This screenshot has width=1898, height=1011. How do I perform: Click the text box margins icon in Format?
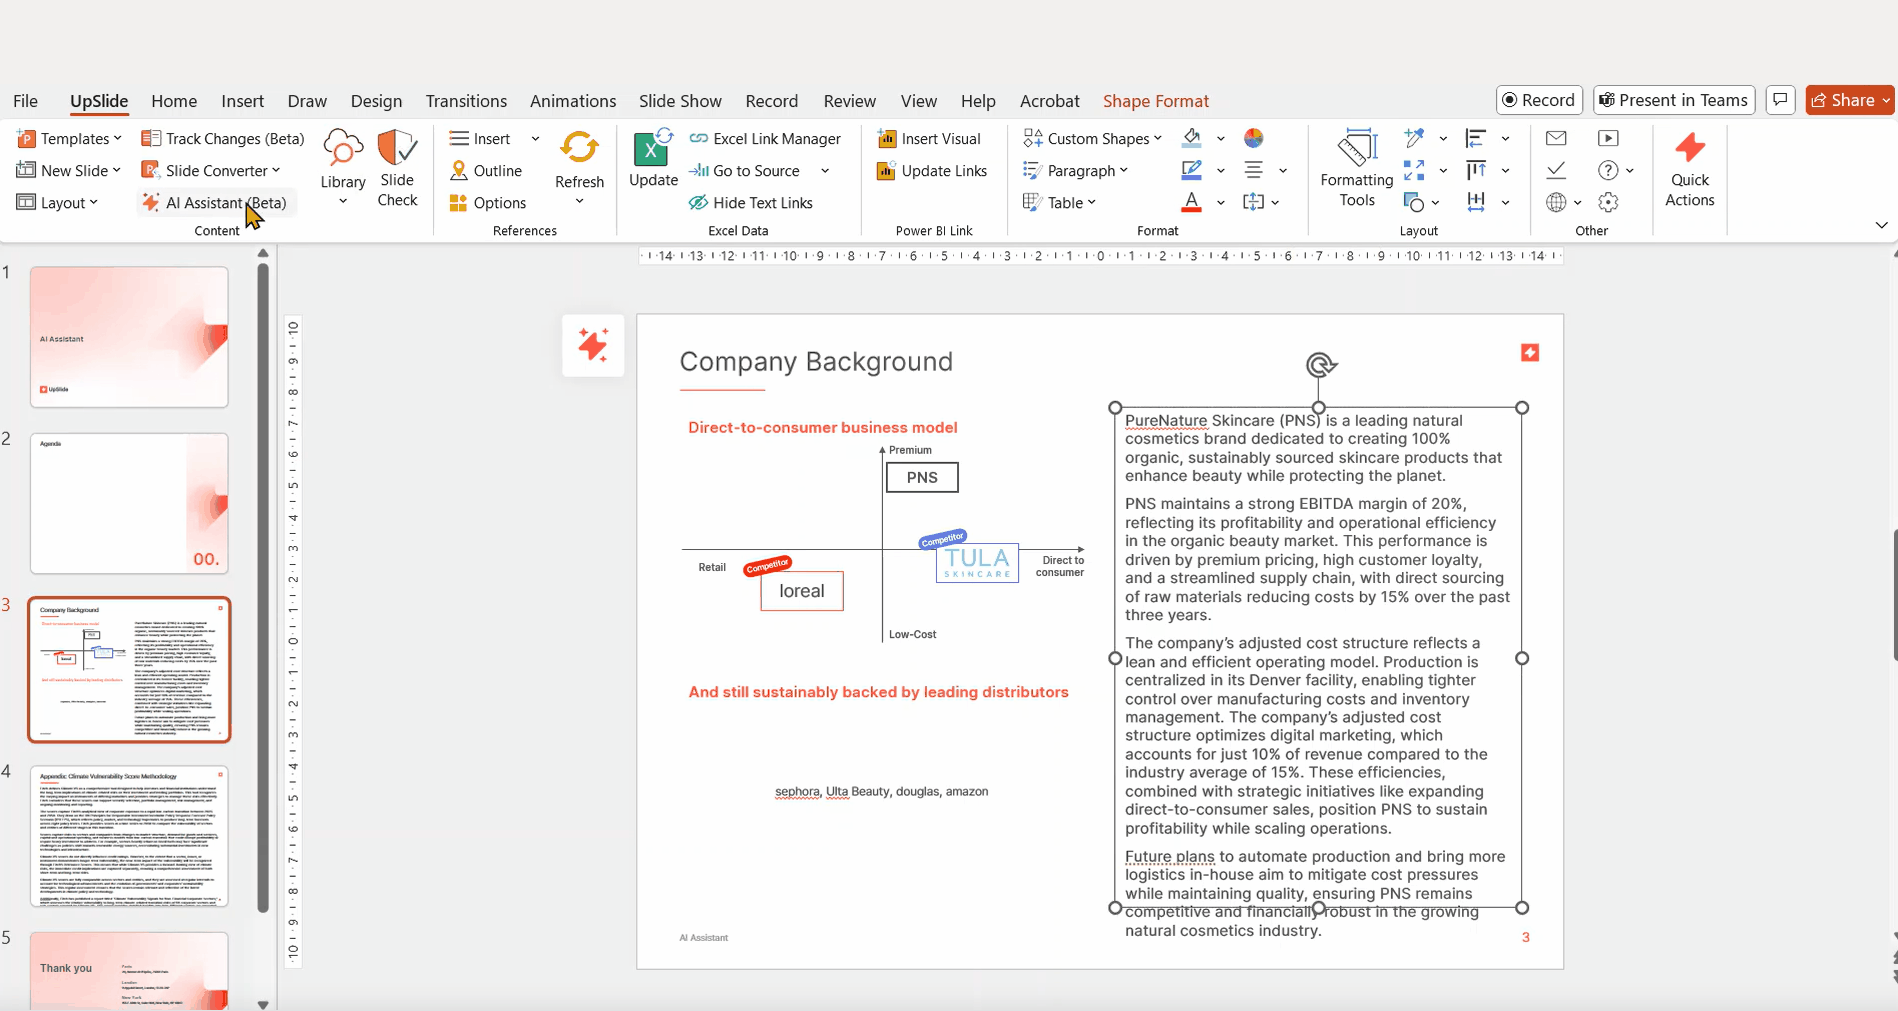[x=1254, y=202]
